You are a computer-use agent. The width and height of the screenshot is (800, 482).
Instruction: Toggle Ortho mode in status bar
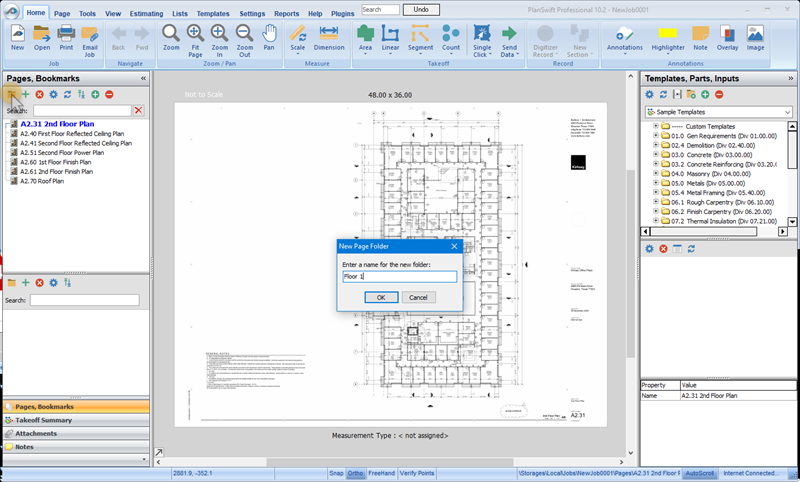tap(355, 473)
